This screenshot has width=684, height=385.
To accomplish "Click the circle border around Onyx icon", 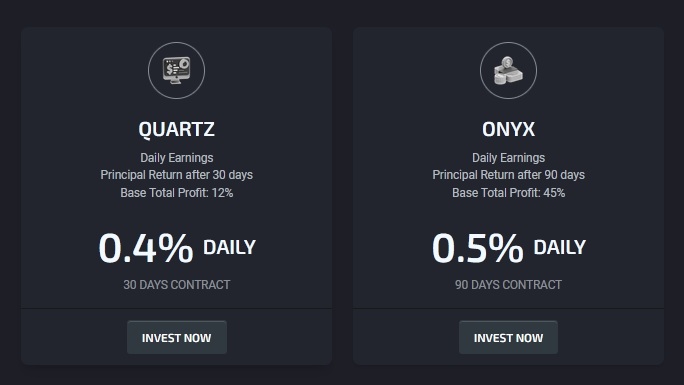I will point(508,43).
